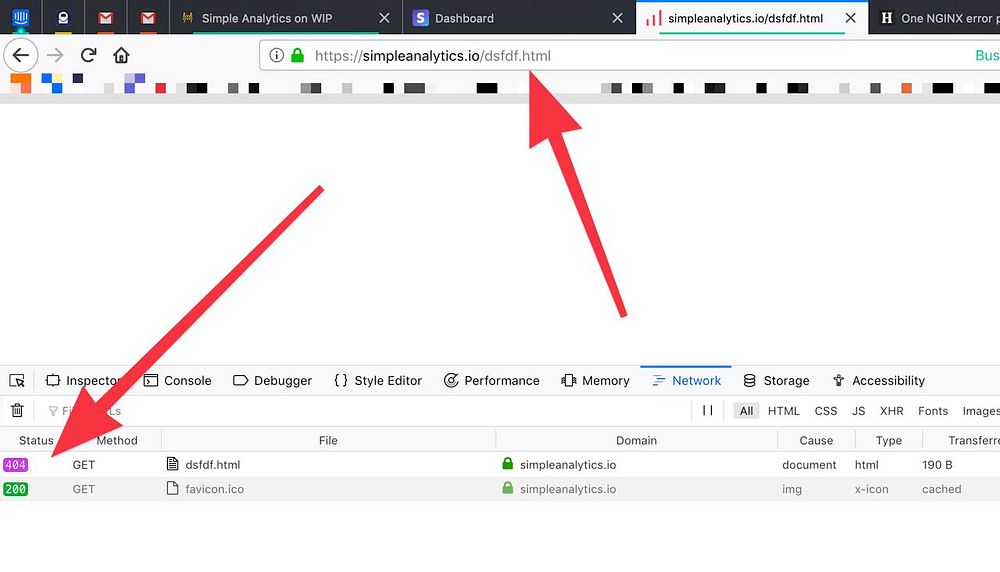Open the Memory panel

595,381
